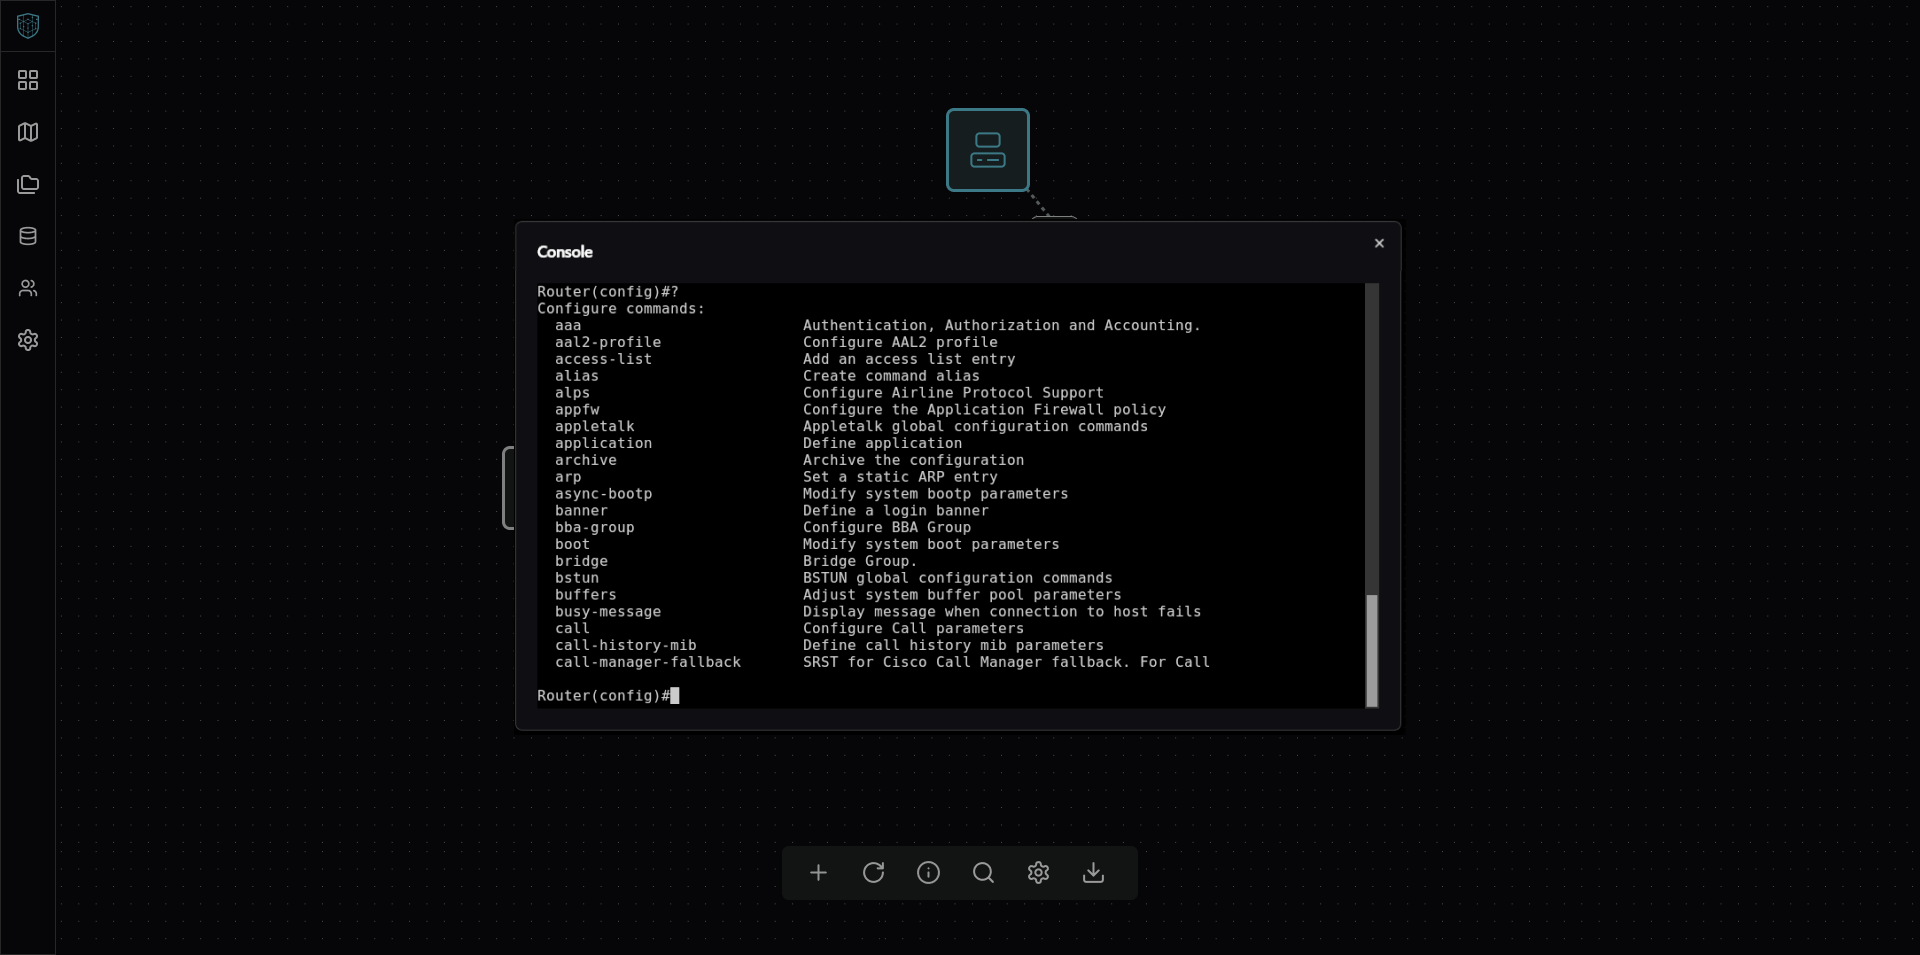Show info via the bottom toolbar icon
Image resolution: width=1920 pixels, height=955 pixels.
point(928,873)
